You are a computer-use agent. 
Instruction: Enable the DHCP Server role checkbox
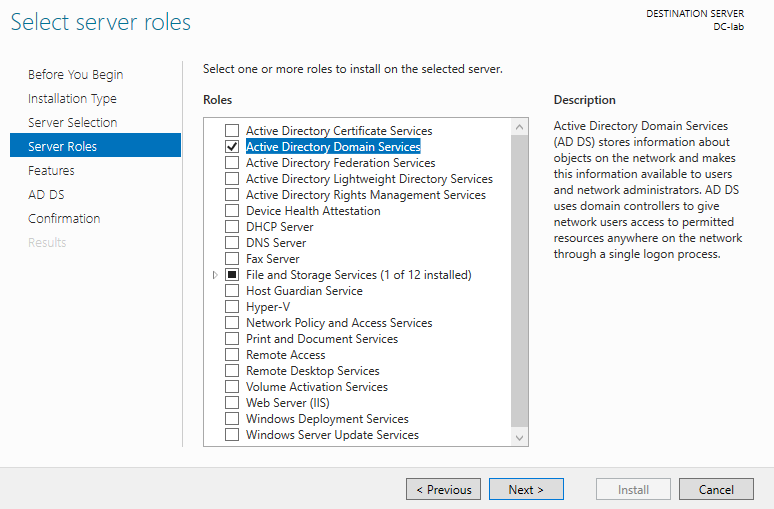coord(232,227)
